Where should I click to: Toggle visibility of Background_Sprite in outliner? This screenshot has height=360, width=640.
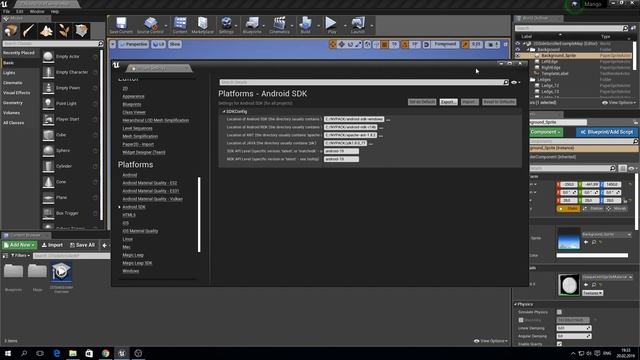coord(518,56)
